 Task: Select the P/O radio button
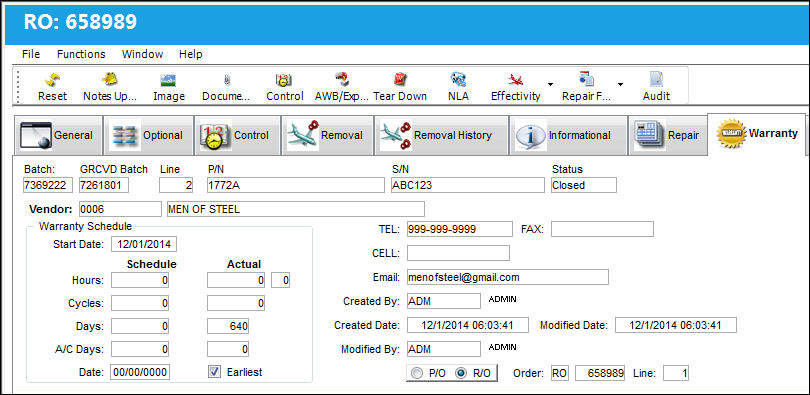pos(416,373)
